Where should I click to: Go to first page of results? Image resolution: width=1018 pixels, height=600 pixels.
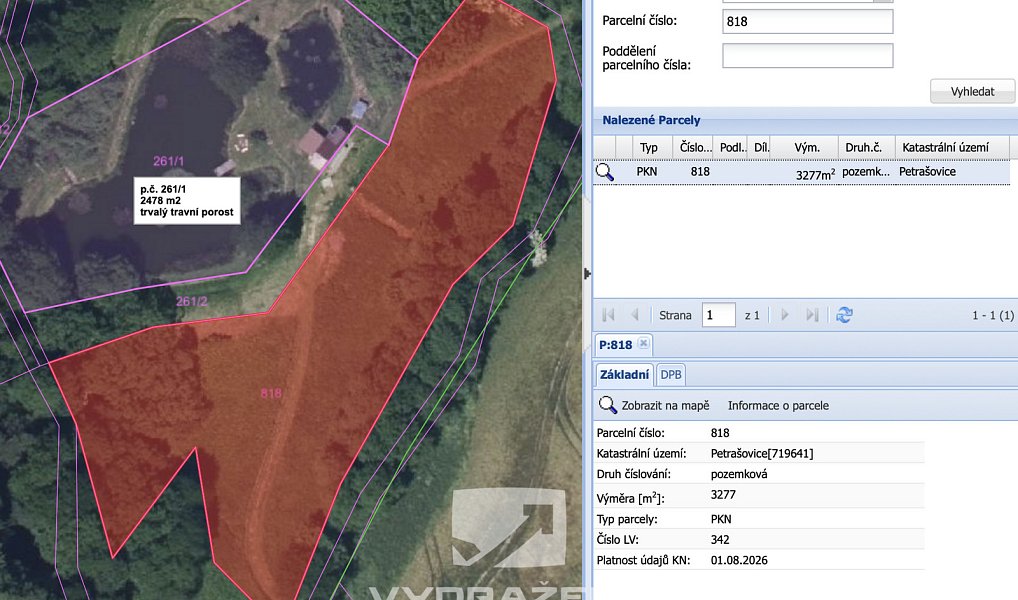coord(608,315)
